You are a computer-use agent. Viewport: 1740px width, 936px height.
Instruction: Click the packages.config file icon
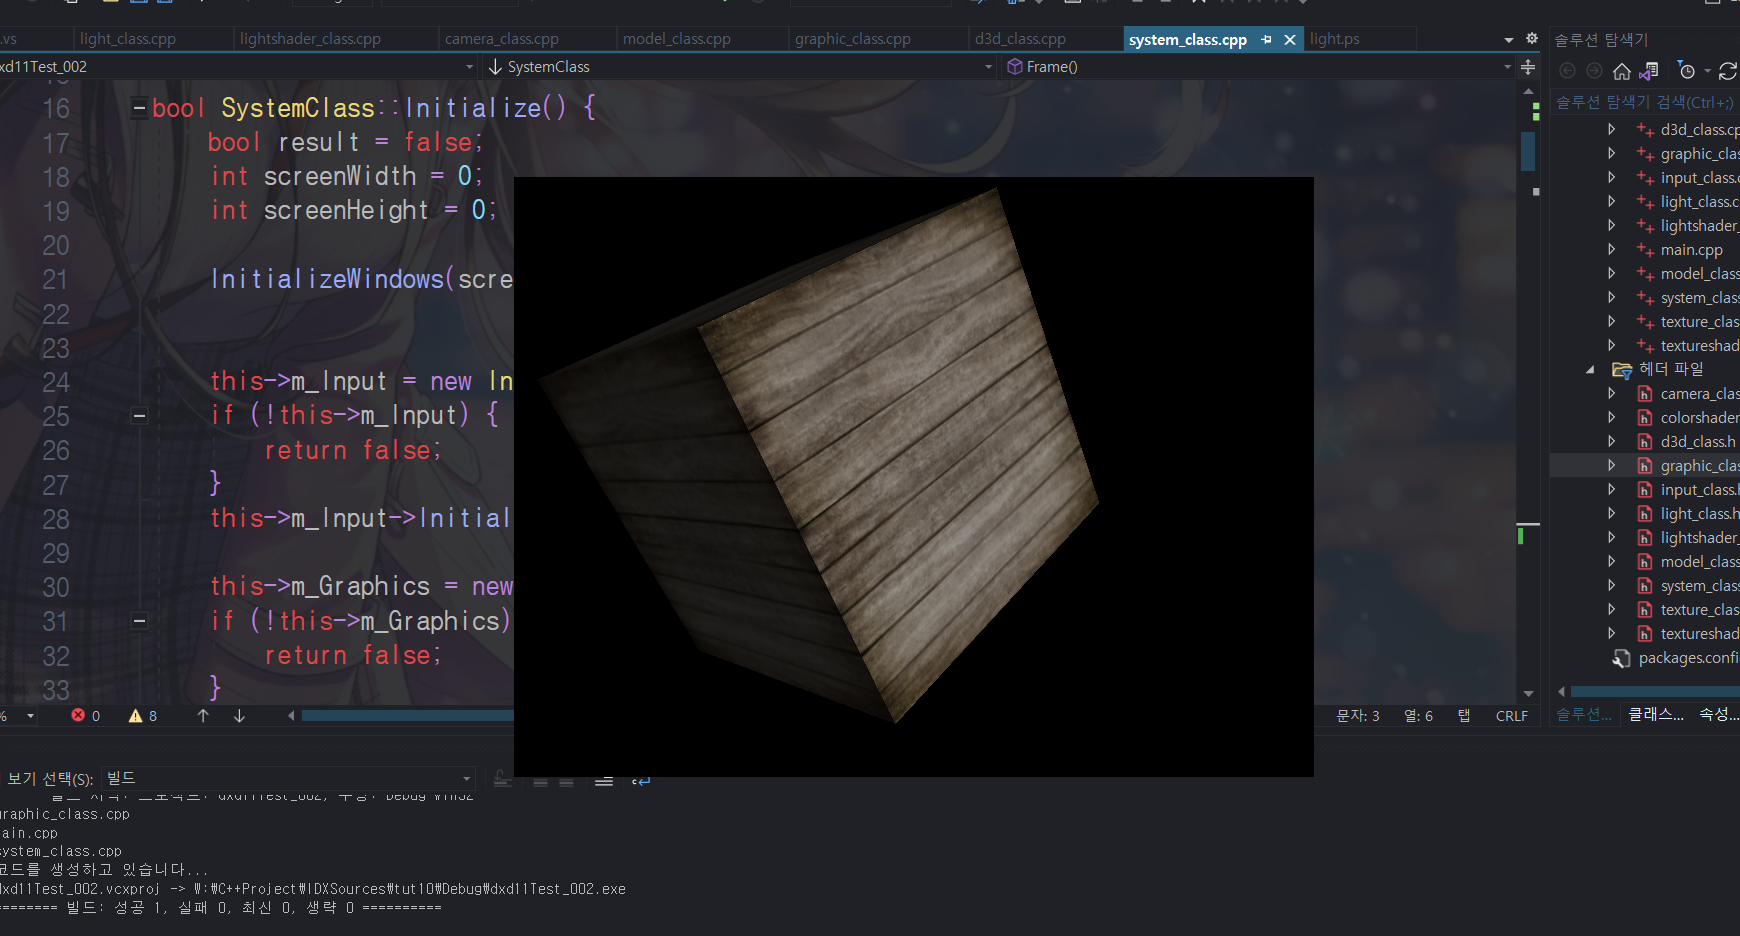(x=1622, y=658)
